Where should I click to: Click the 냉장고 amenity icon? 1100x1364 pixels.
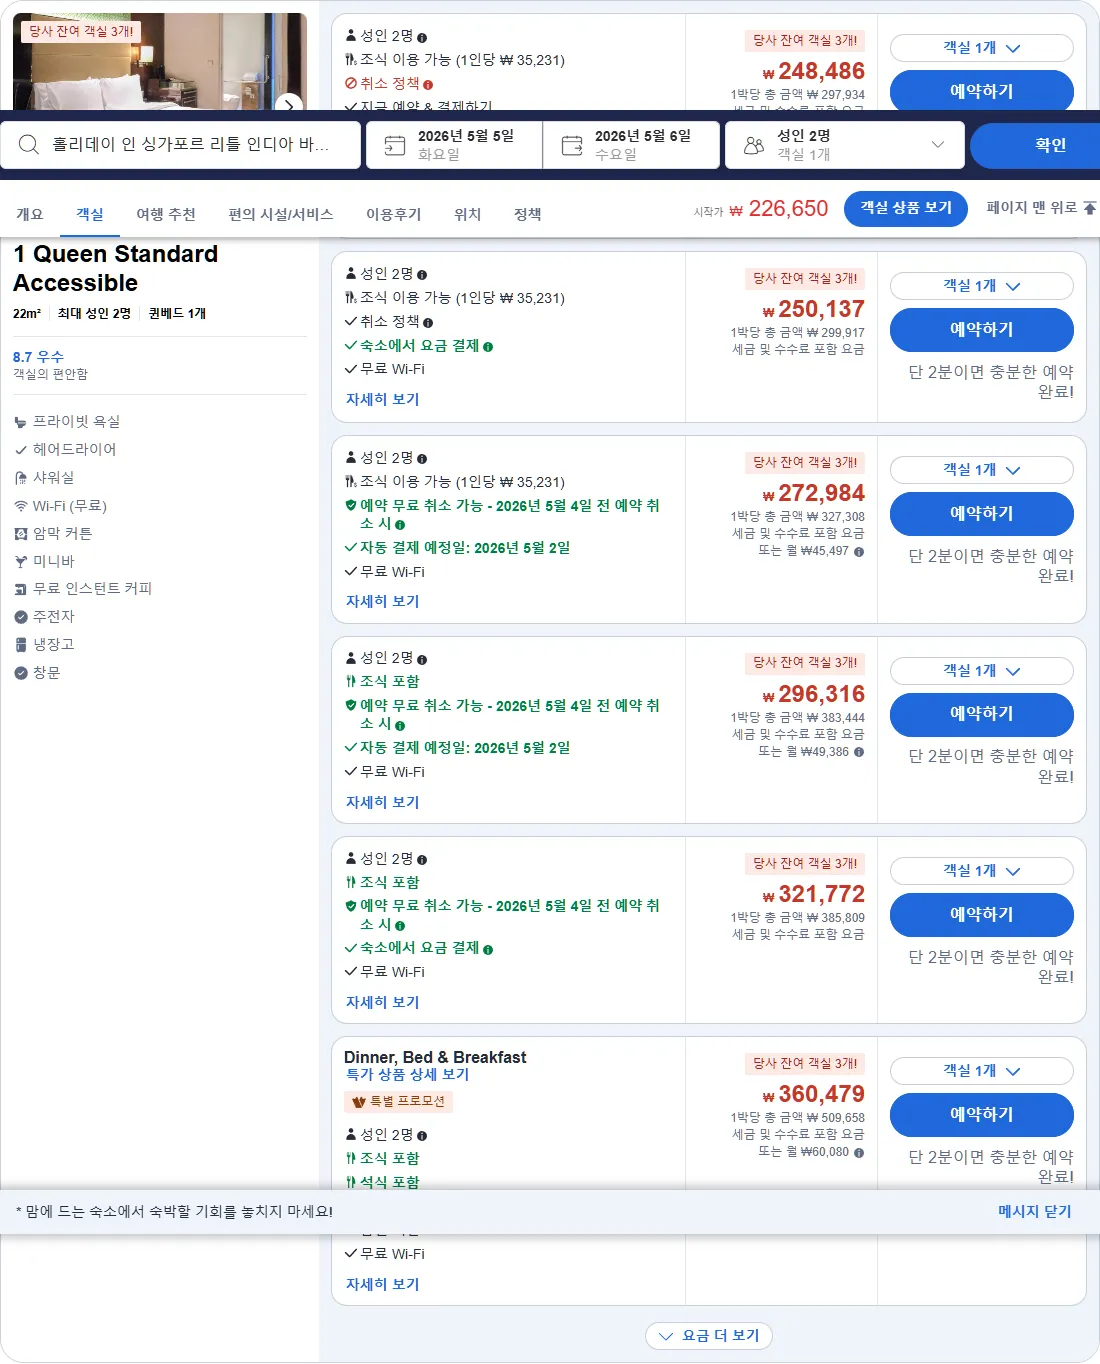pos(21,645)
